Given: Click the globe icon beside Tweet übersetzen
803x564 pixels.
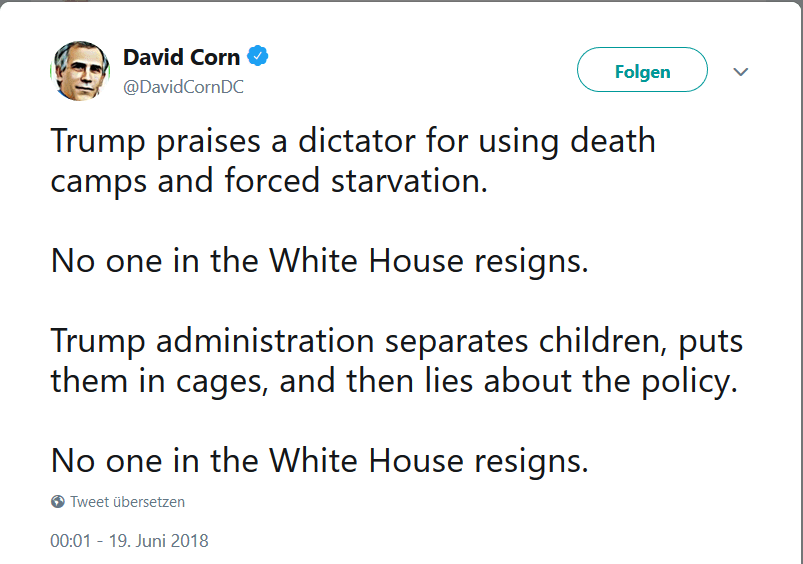Looking at the screenshot, I should (58, 502).
